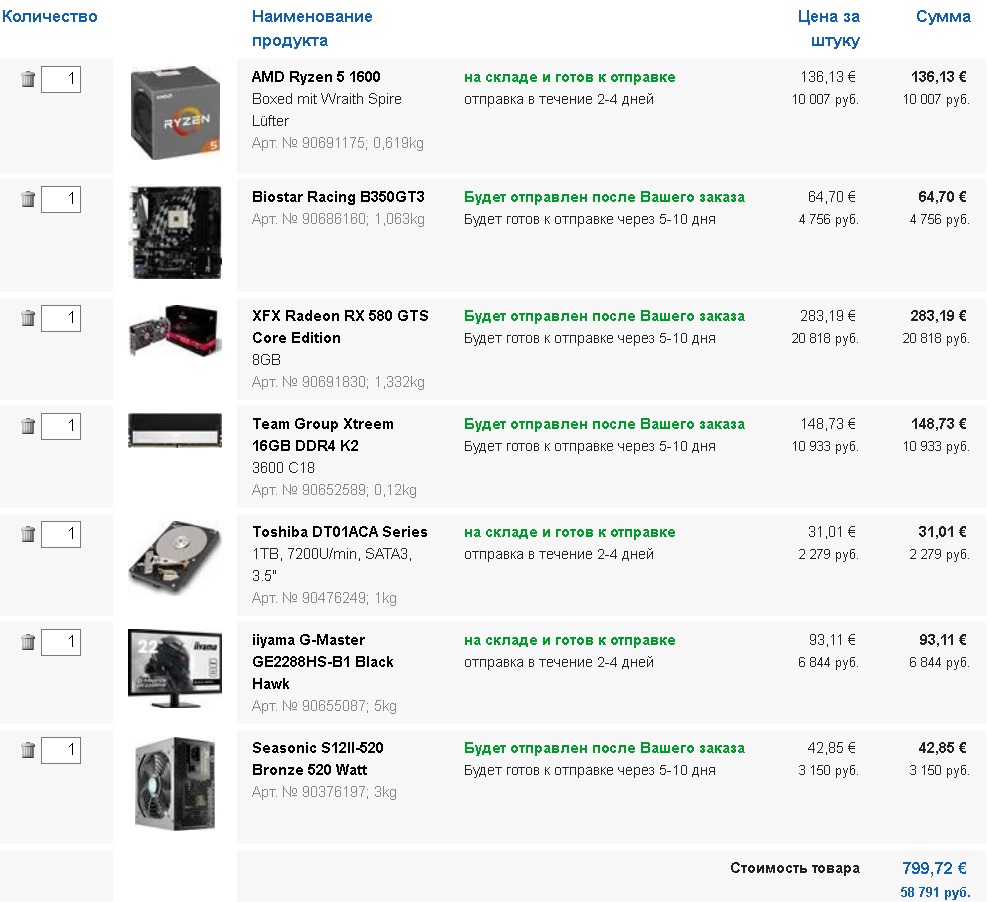Delete AMD Ryzen 5 1600 via trash icon

[28, 79]
